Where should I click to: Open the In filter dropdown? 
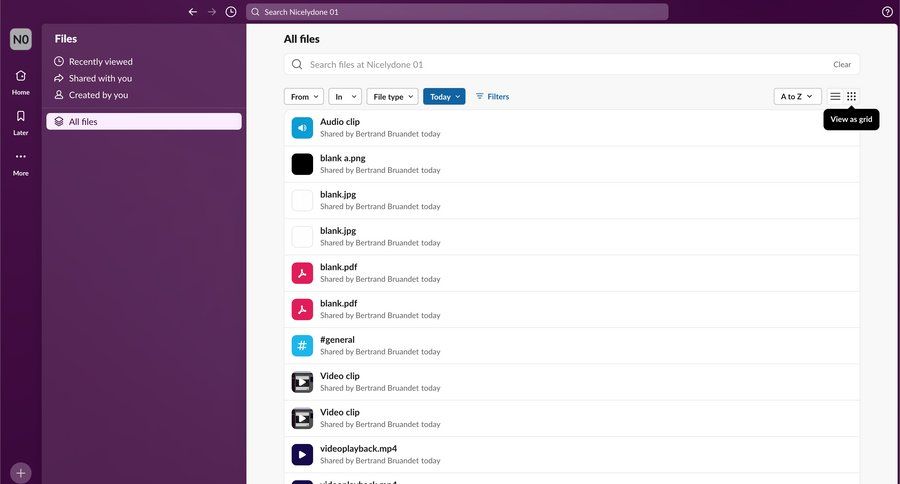(x=345, y=96)
